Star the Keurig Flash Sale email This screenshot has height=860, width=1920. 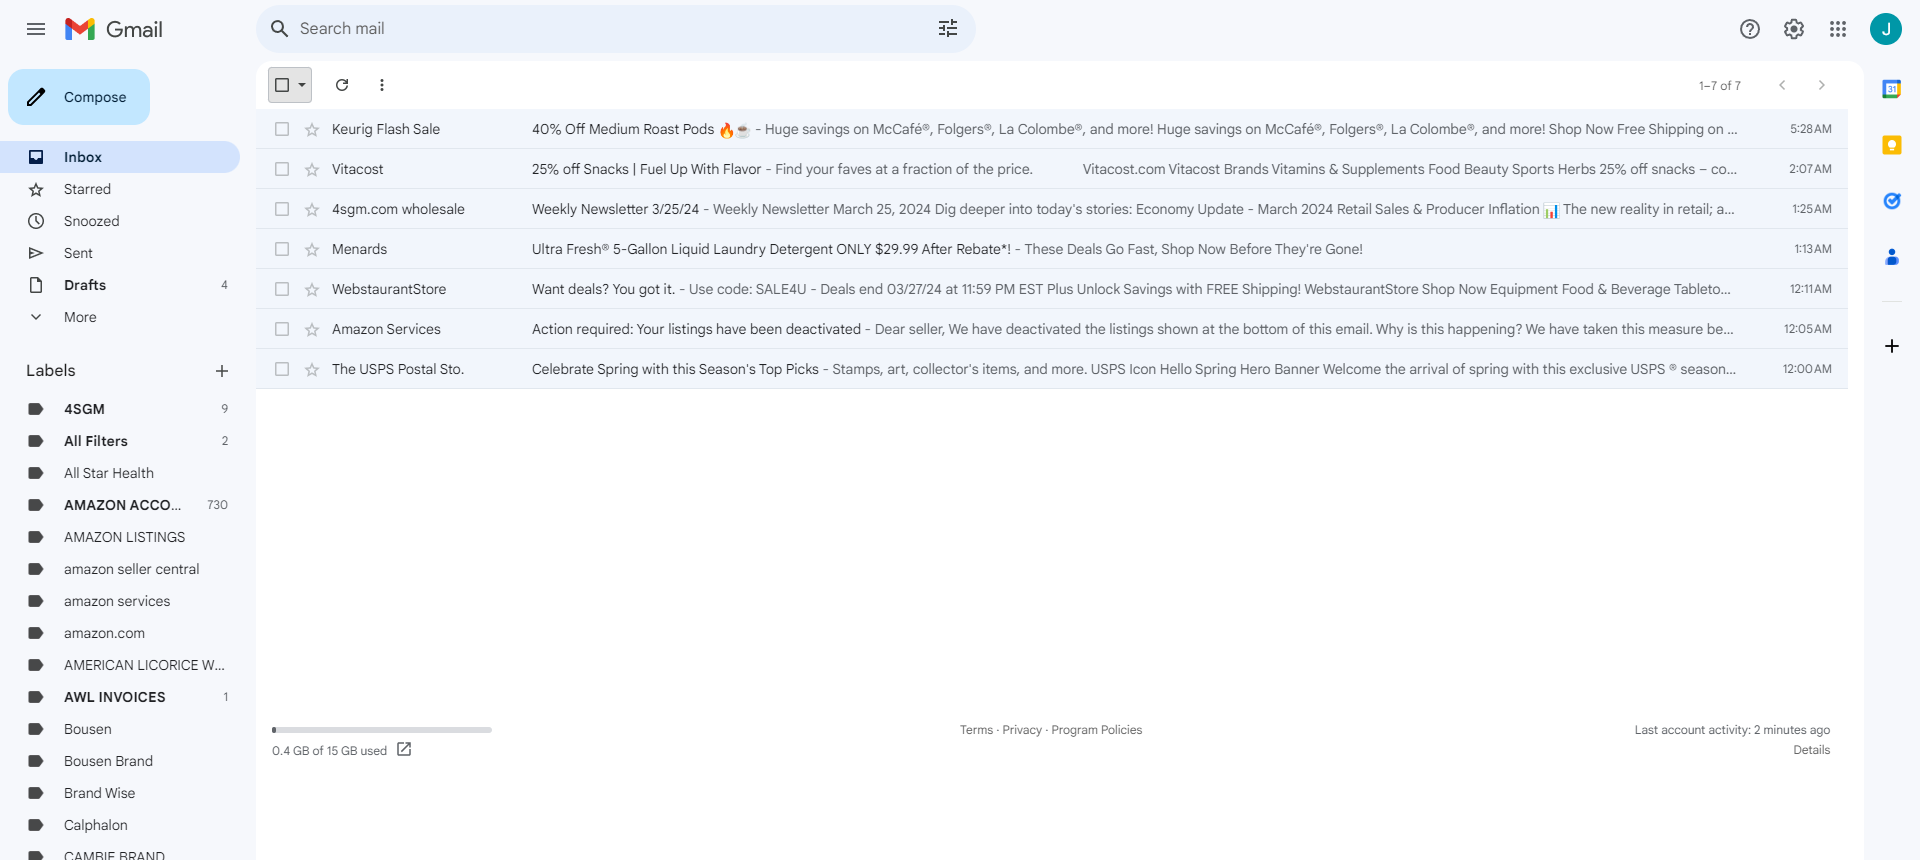click(x=312, y=129)
